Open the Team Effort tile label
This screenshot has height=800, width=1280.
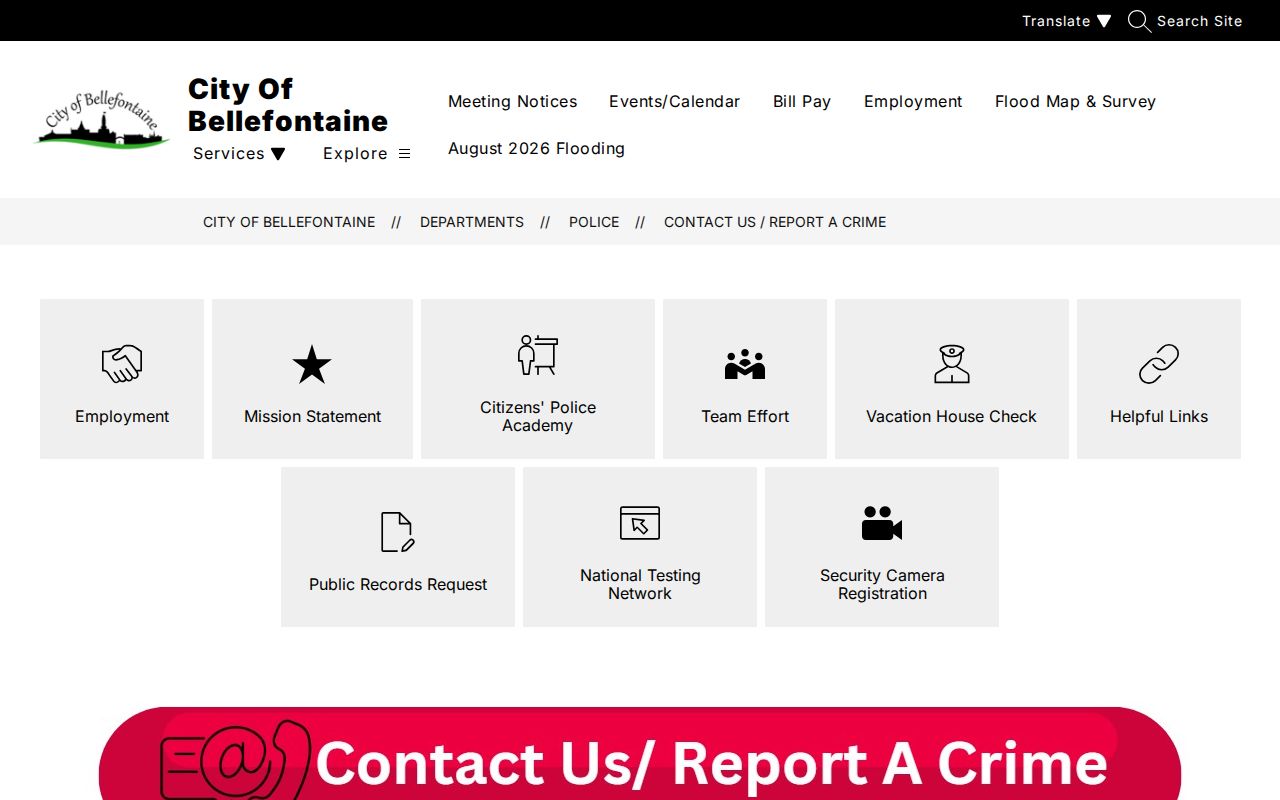[x=745, y=416]
